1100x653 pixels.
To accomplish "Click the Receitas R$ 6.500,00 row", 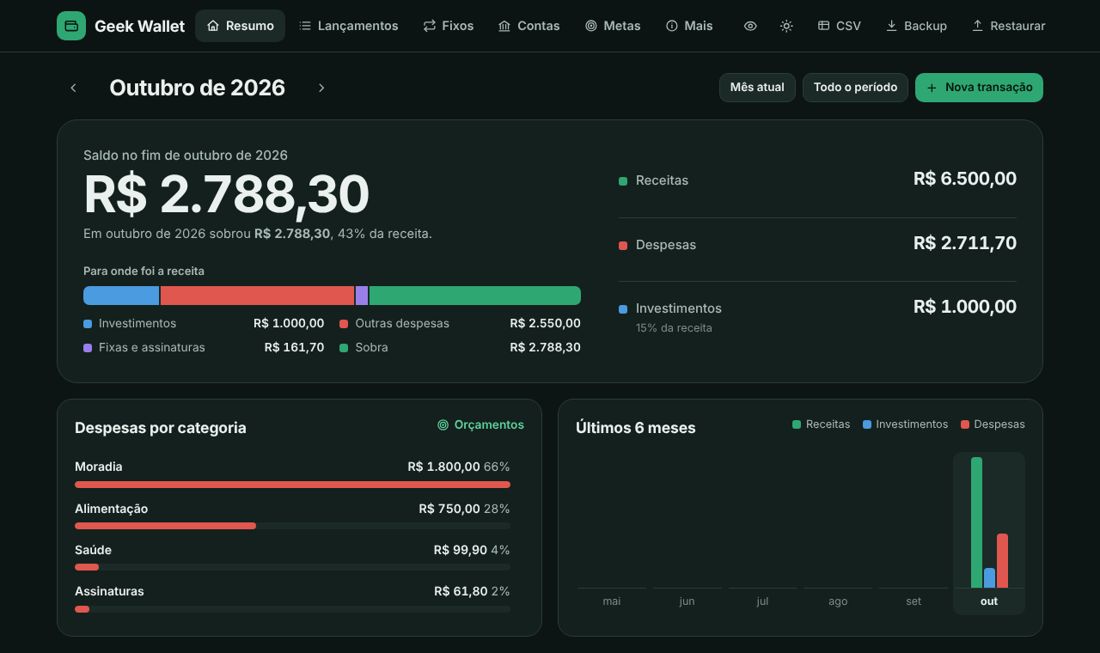I will (817, 180).
